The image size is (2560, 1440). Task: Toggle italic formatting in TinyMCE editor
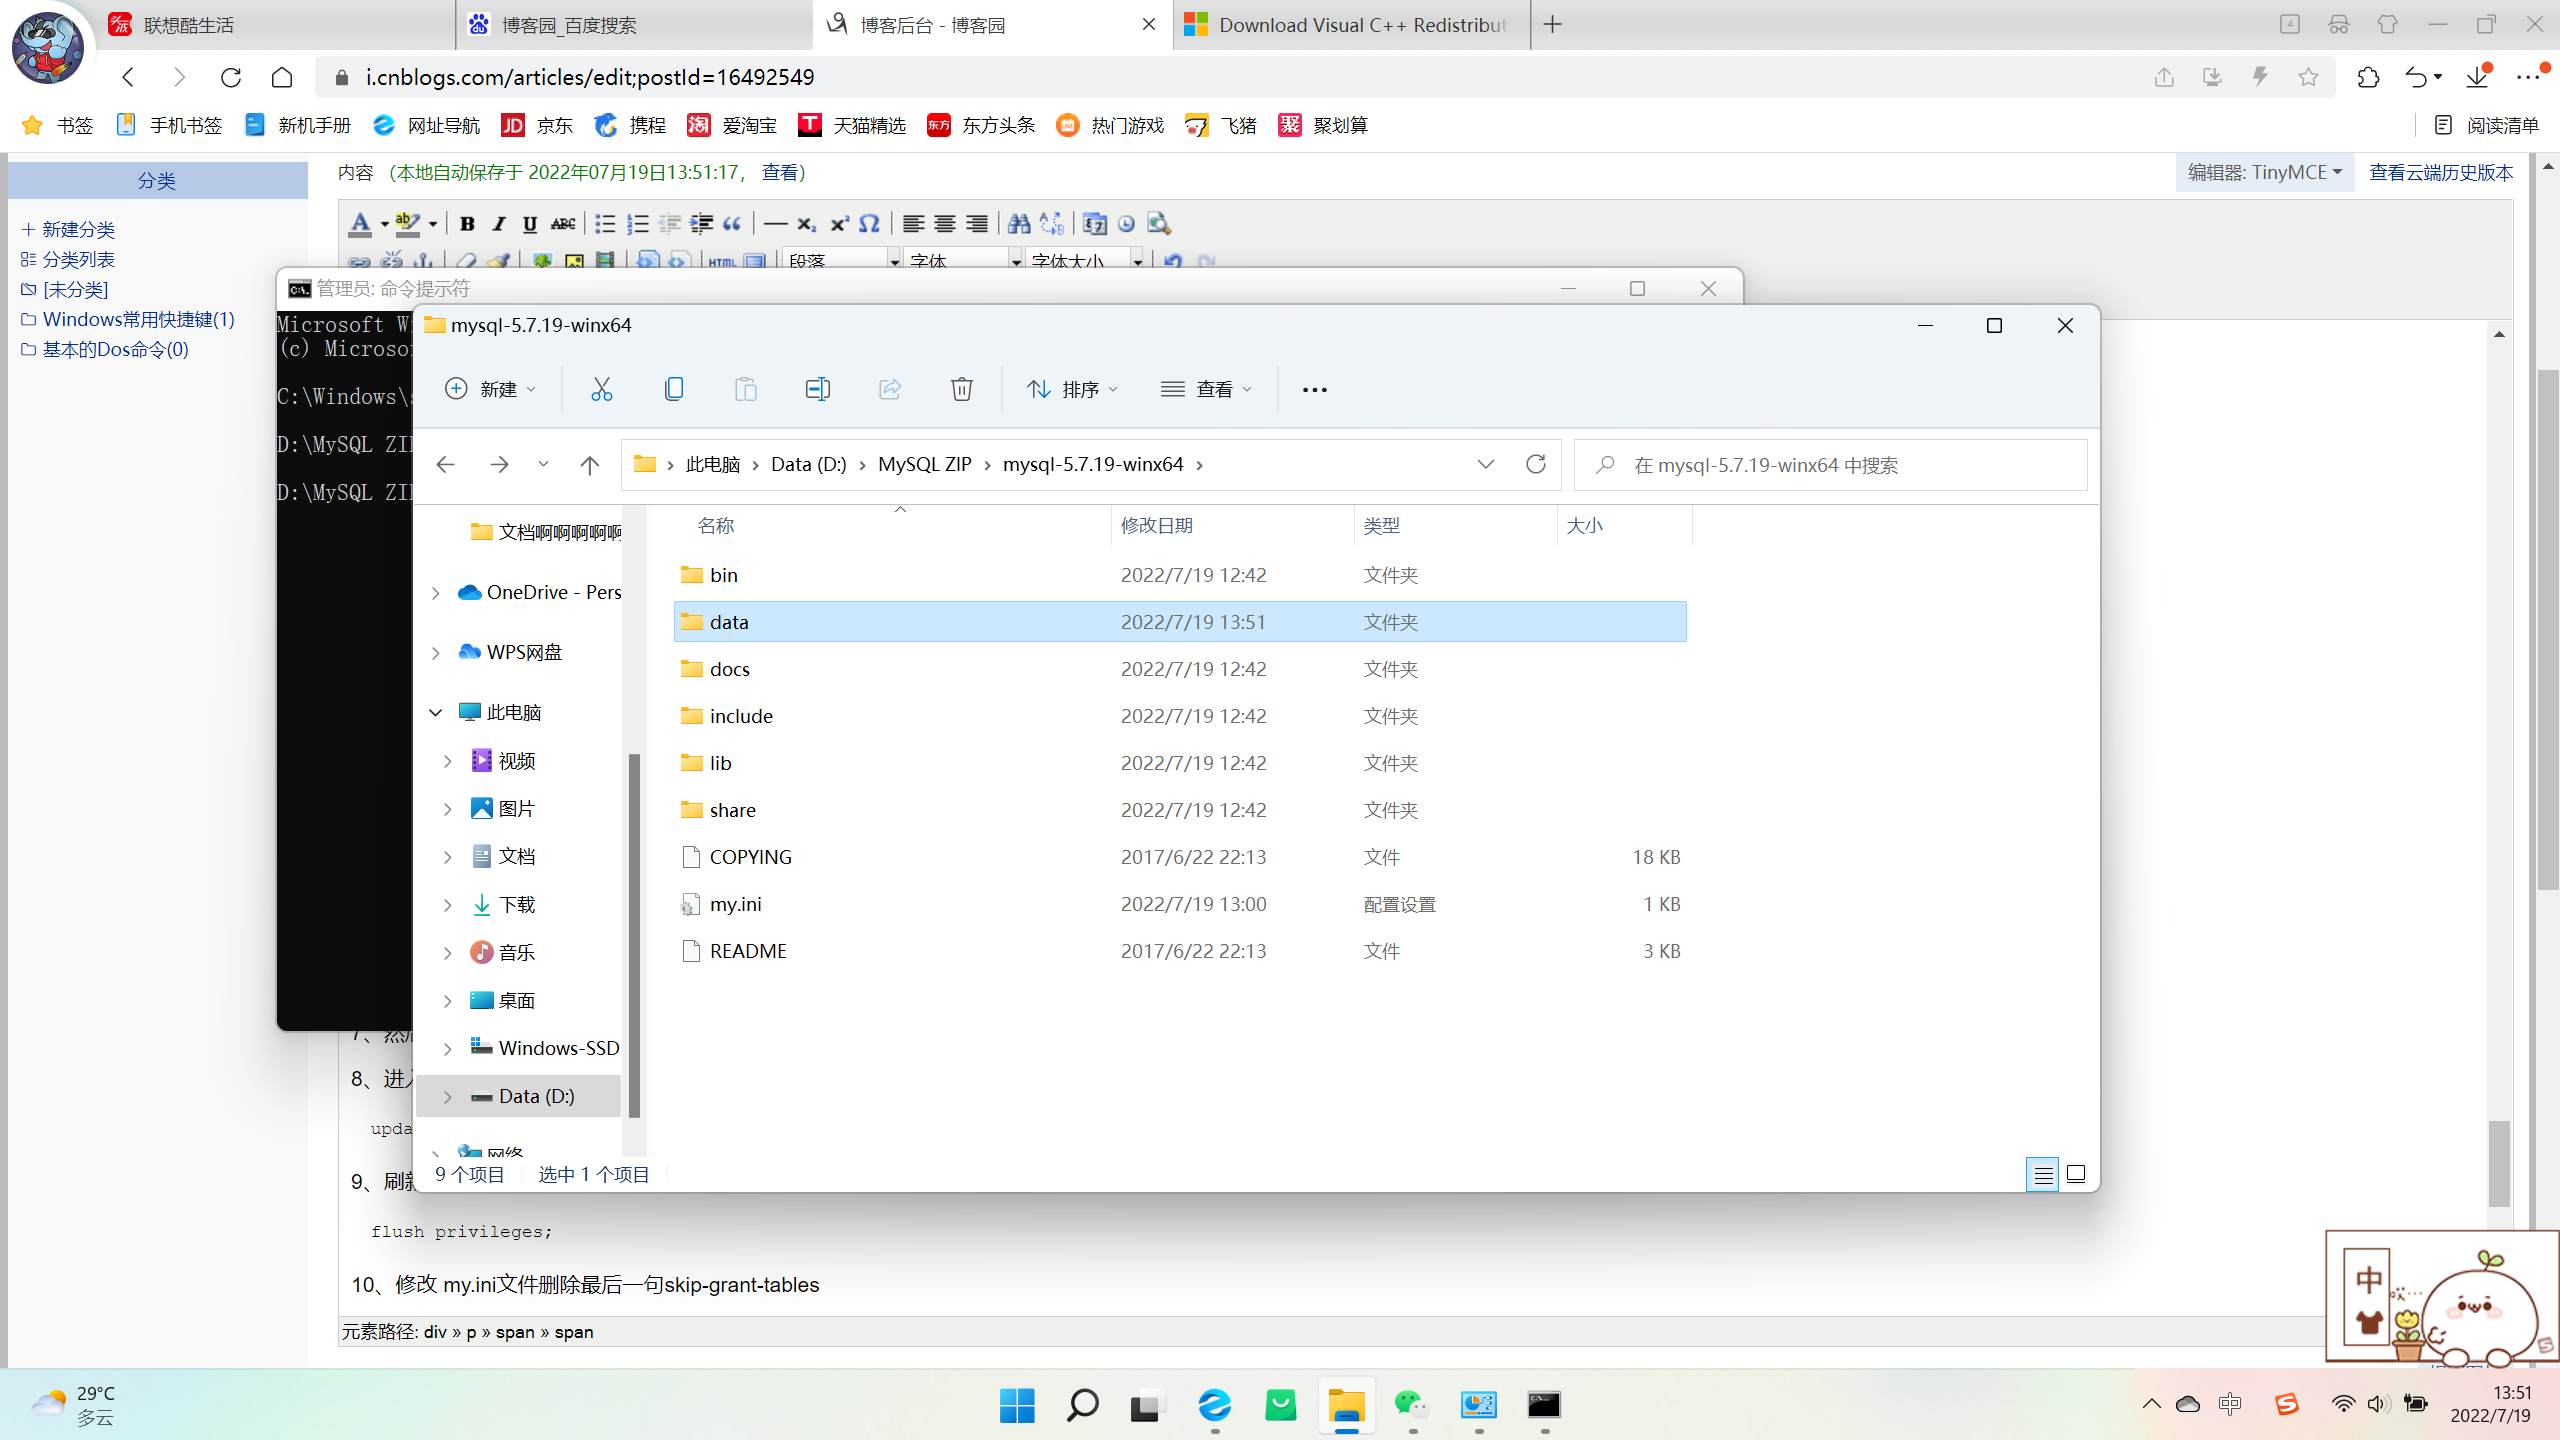(498, 224)
